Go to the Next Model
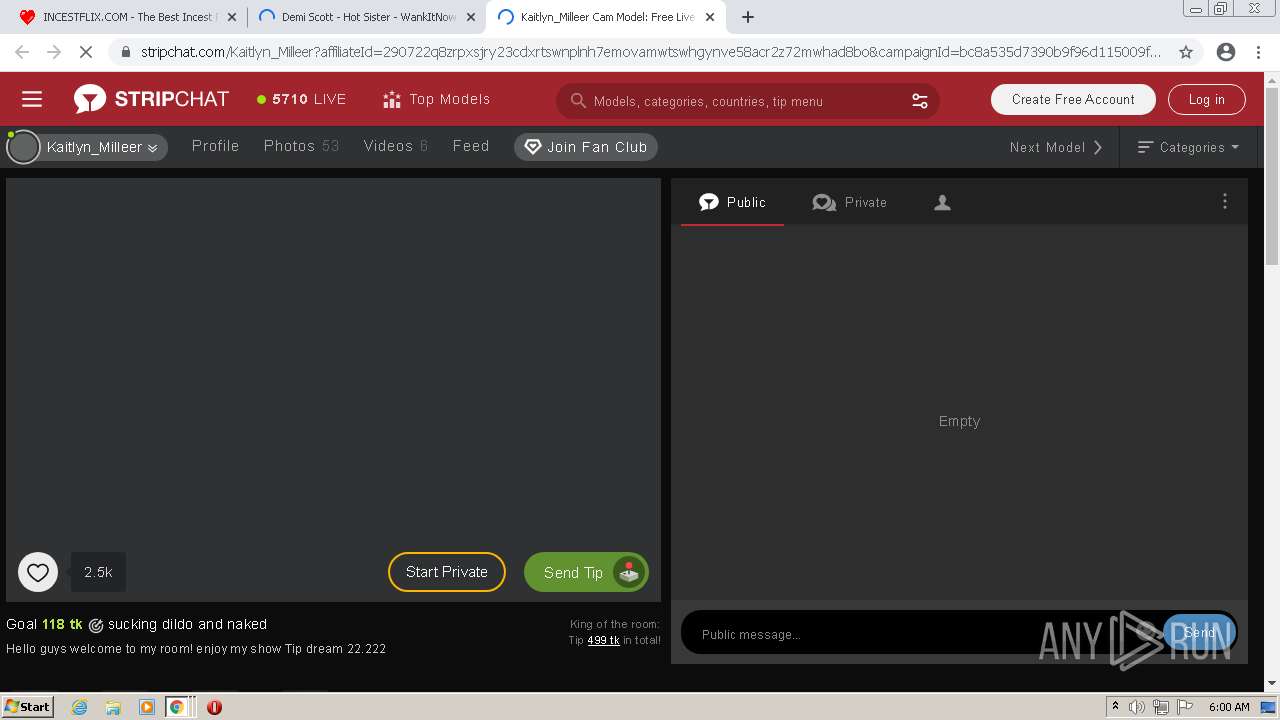1280x720 pixels. point(1056,147)
